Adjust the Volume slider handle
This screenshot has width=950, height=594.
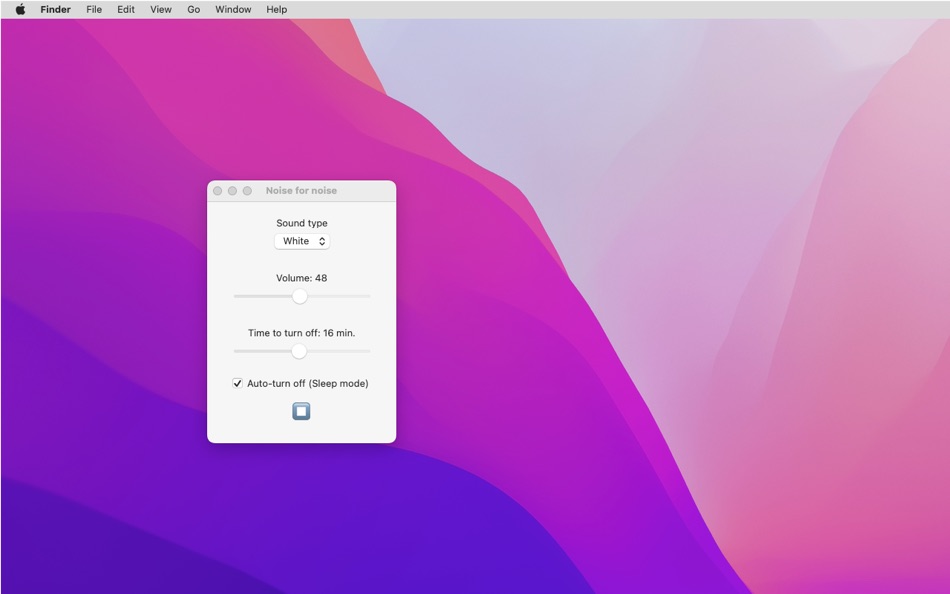[300, 296]
